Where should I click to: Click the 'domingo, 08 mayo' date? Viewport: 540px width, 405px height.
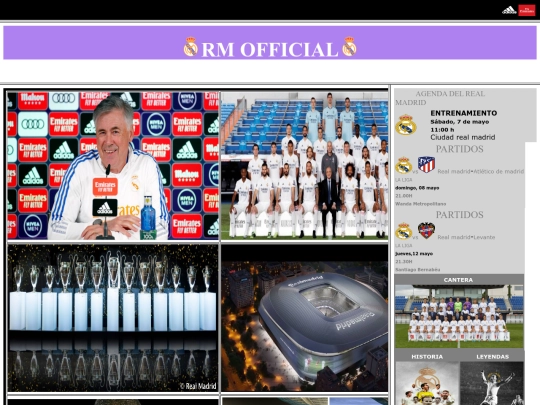(x=417, y=188)
